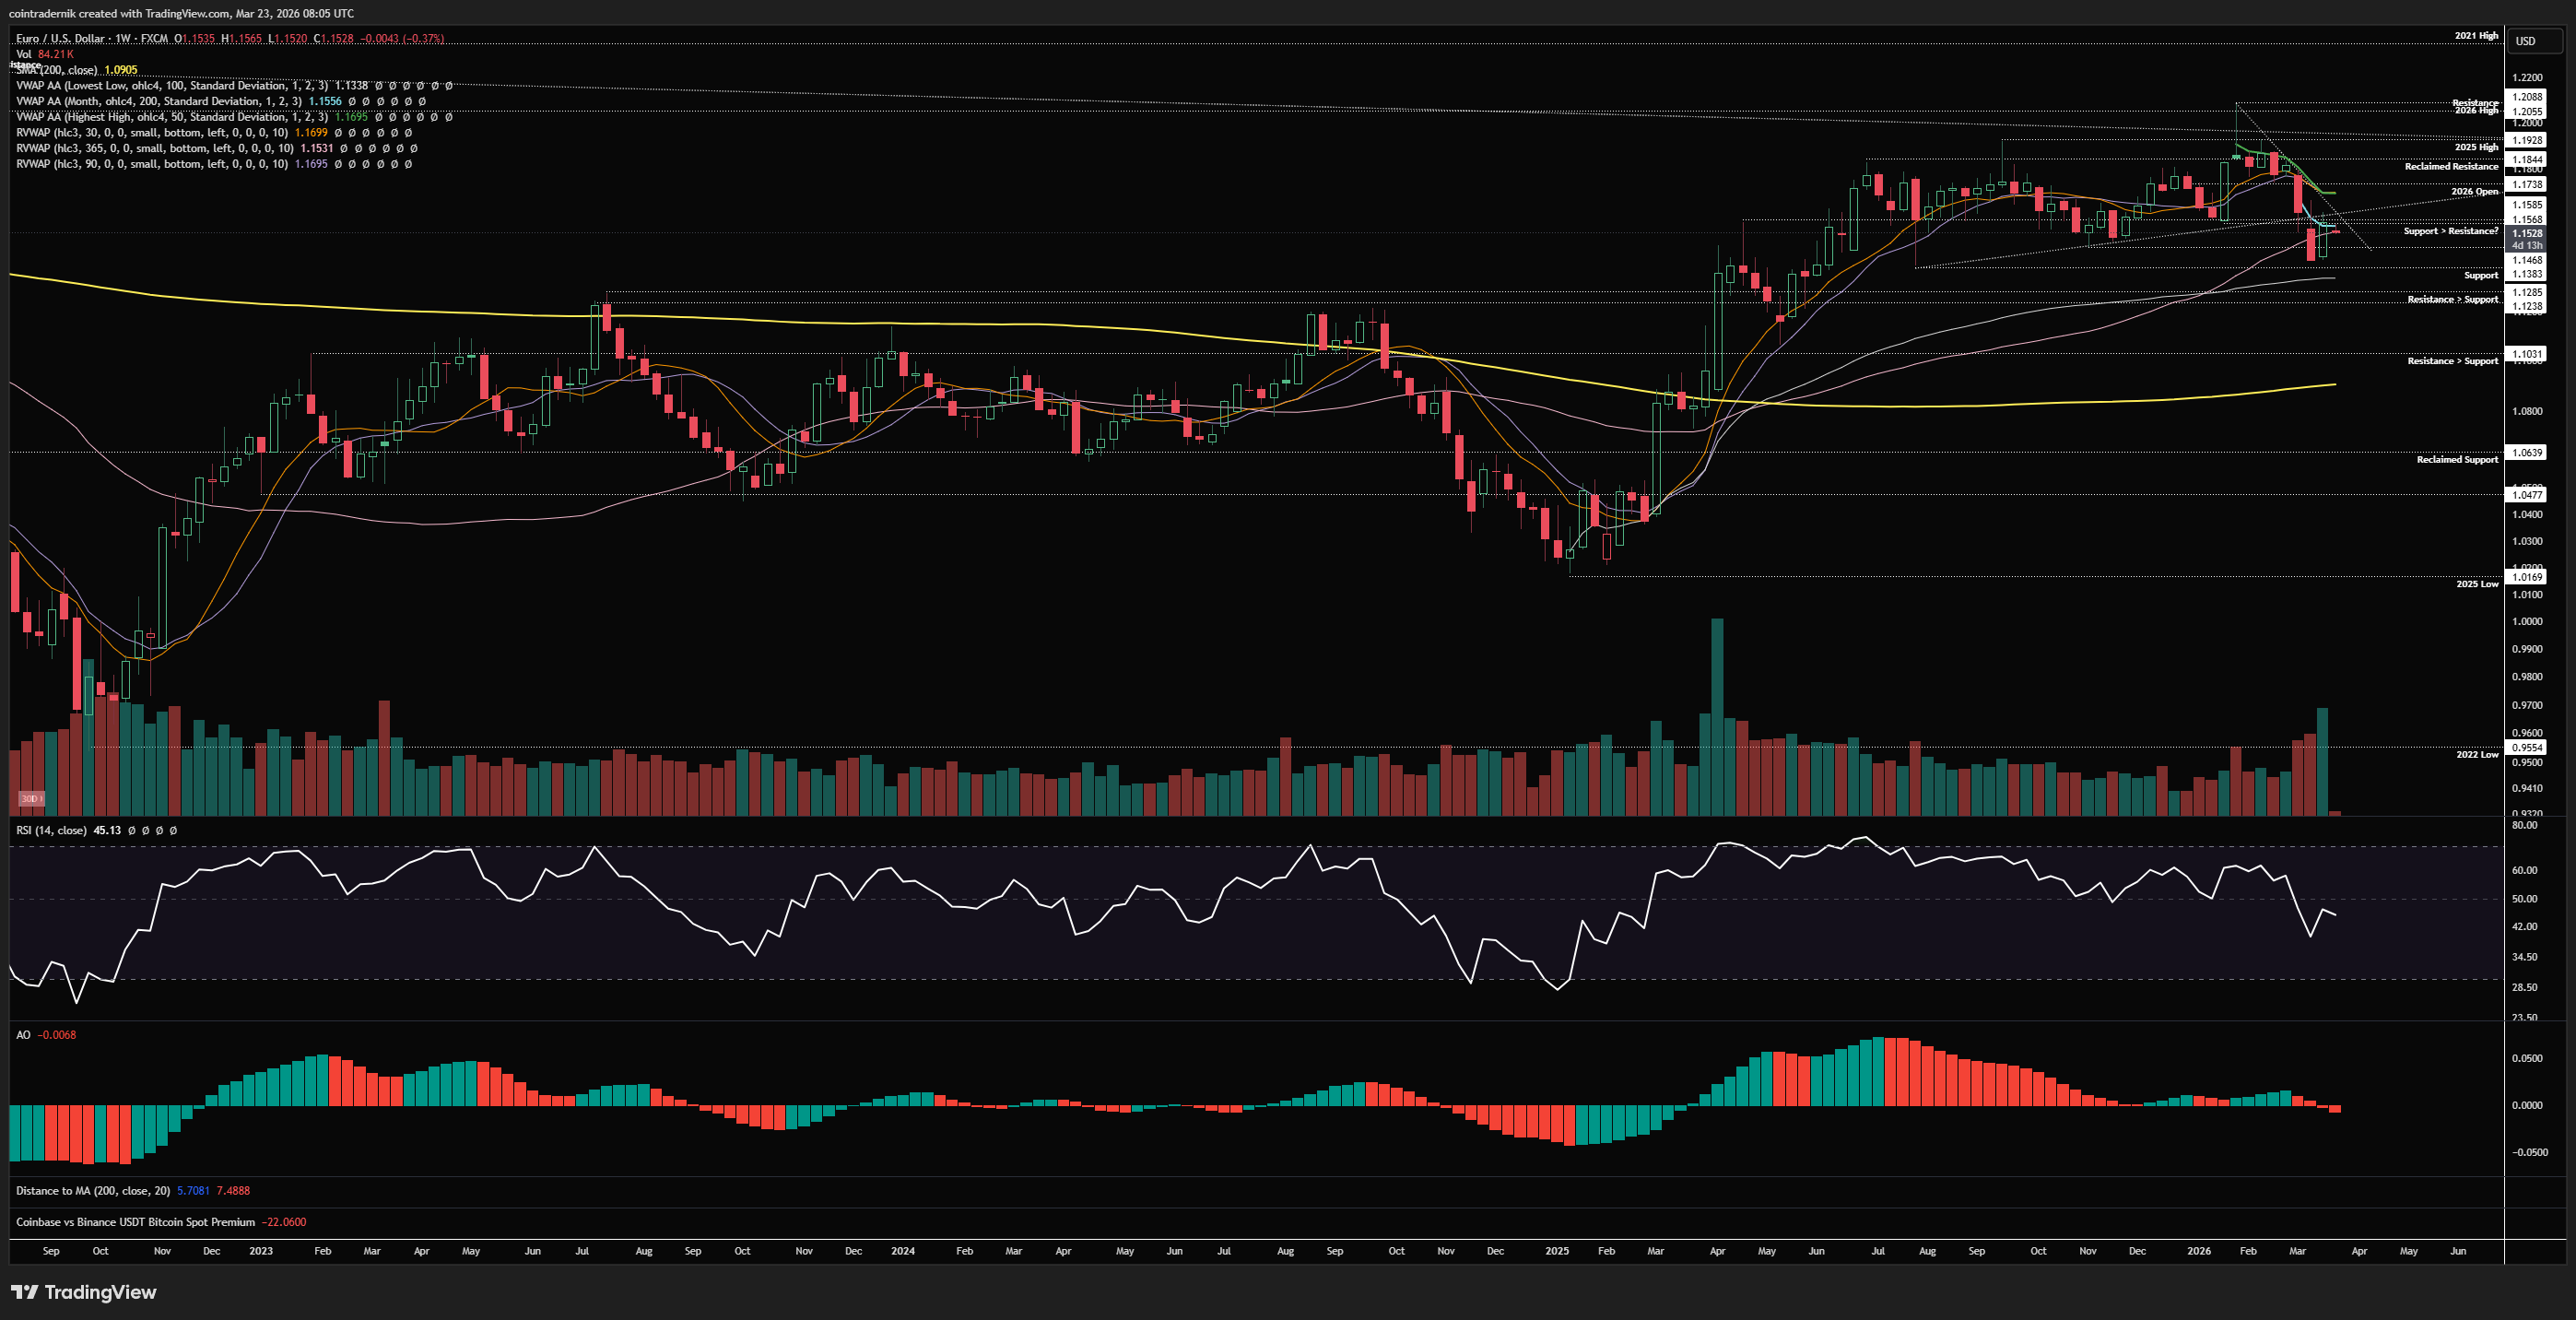Open the USD currency selector

point(2525,41)
